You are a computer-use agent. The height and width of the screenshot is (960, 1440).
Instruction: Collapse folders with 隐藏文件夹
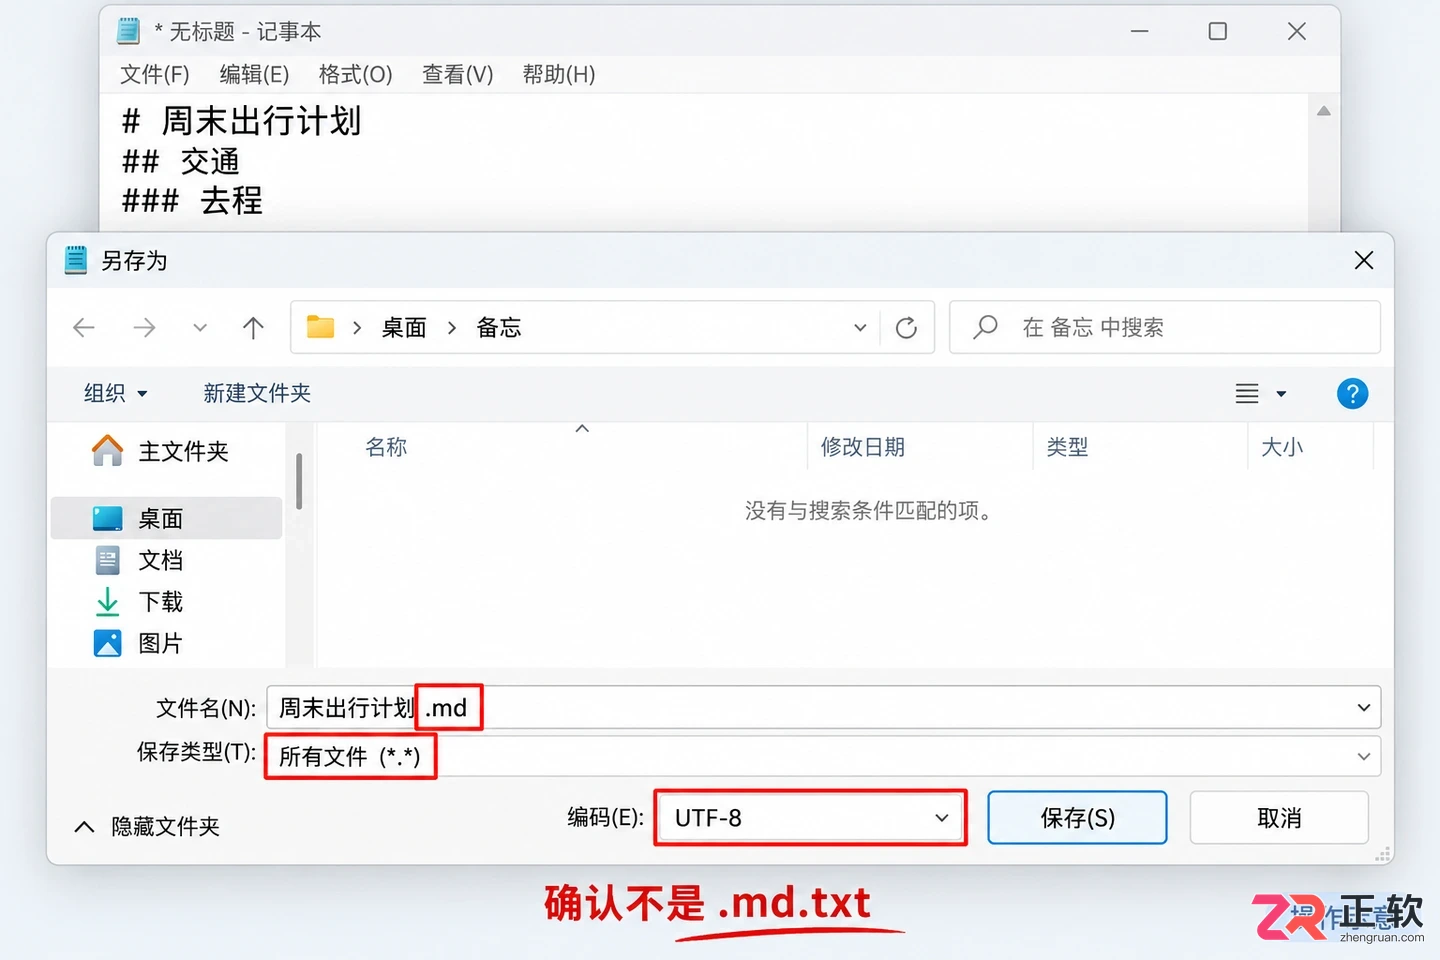(147, 827)
